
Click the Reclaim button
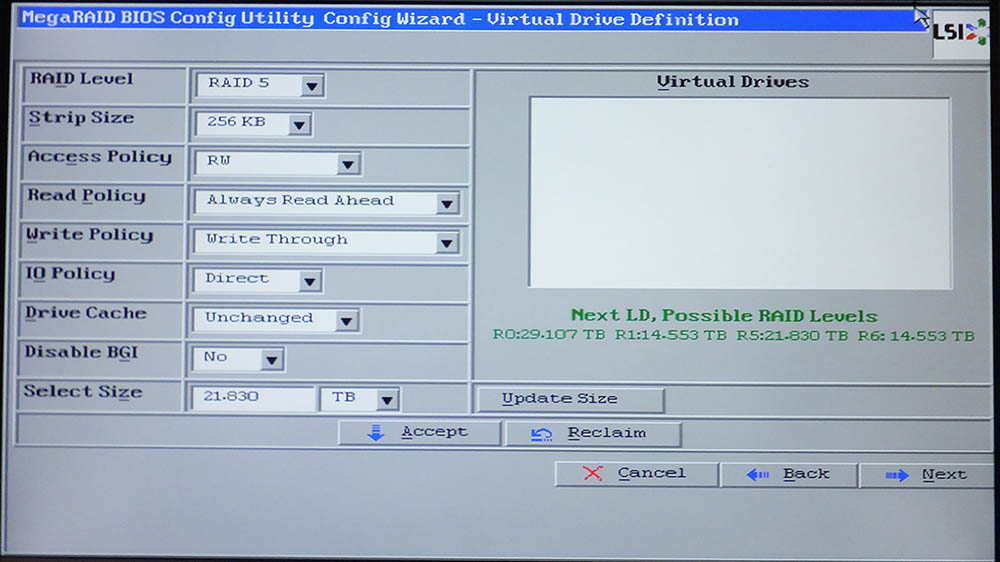pos(593,434)
